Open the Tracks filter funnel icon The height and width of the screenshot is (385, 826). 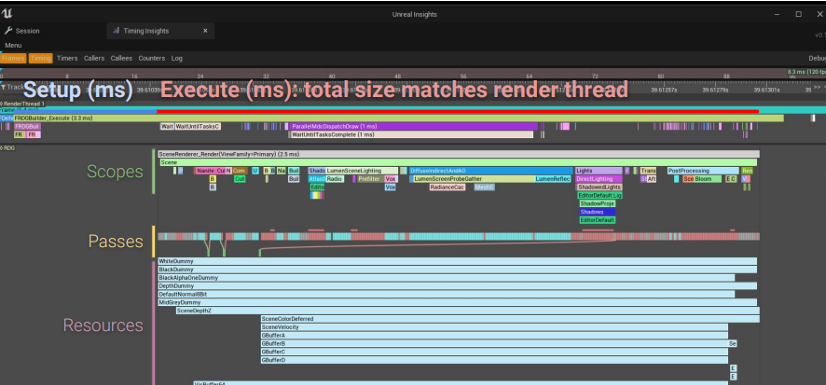pyautogui.click(x=3, y=87)
